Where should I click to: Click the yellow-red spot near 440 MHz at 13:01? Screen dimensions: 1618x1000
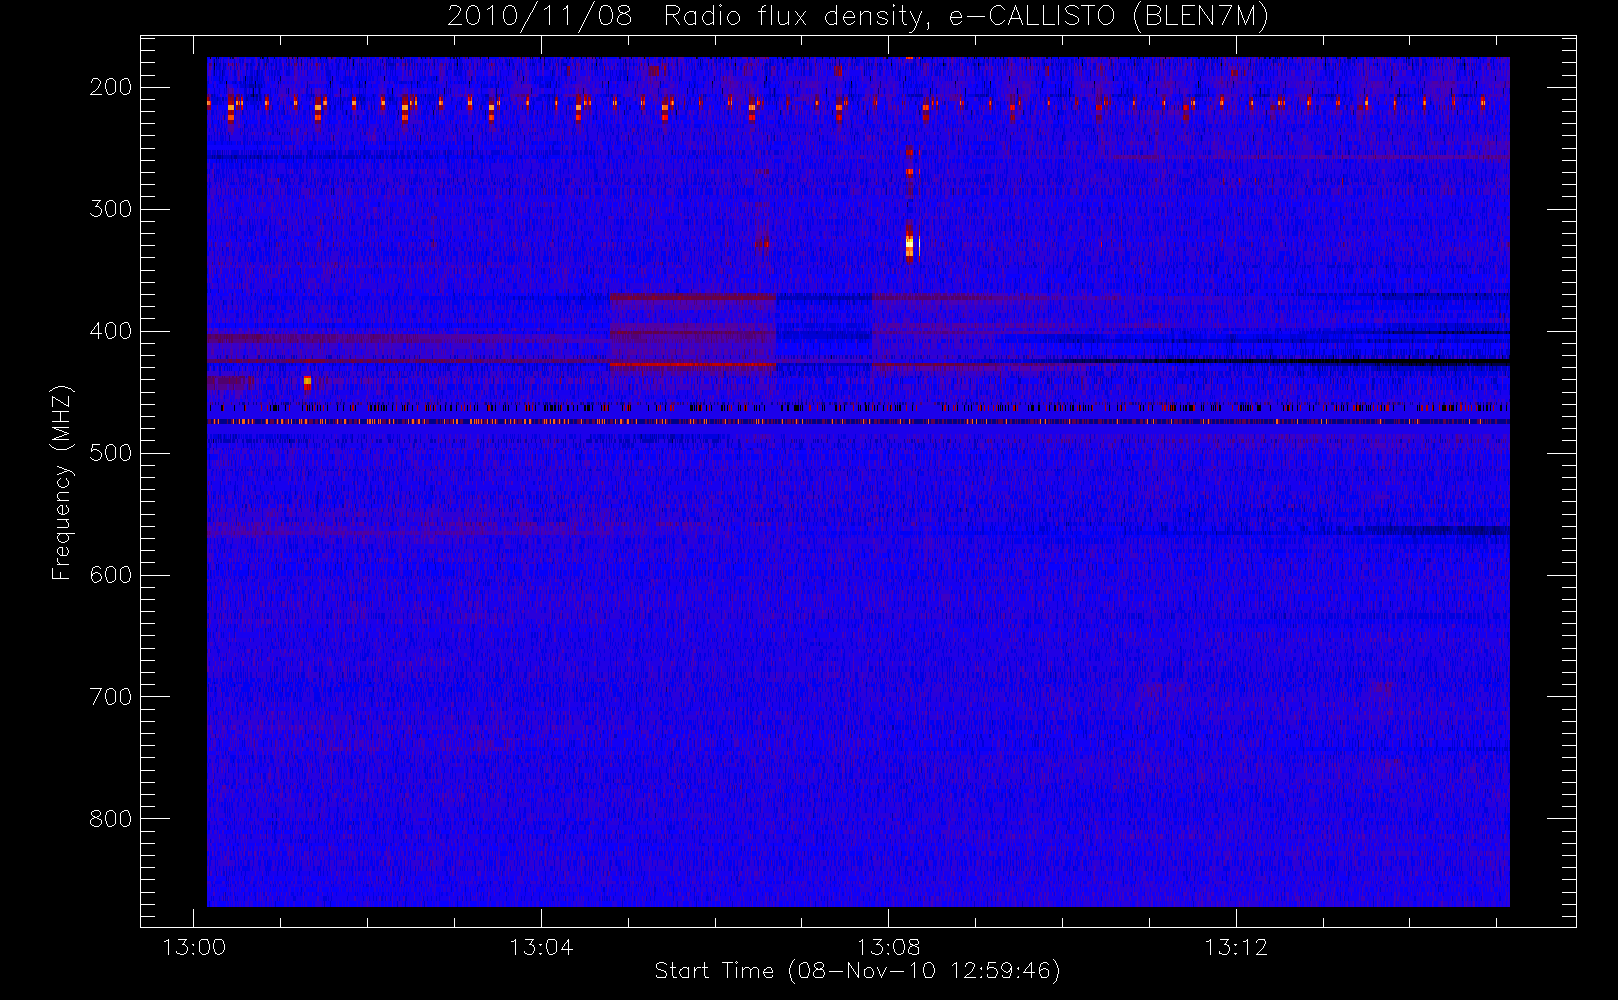click(307, 382)
